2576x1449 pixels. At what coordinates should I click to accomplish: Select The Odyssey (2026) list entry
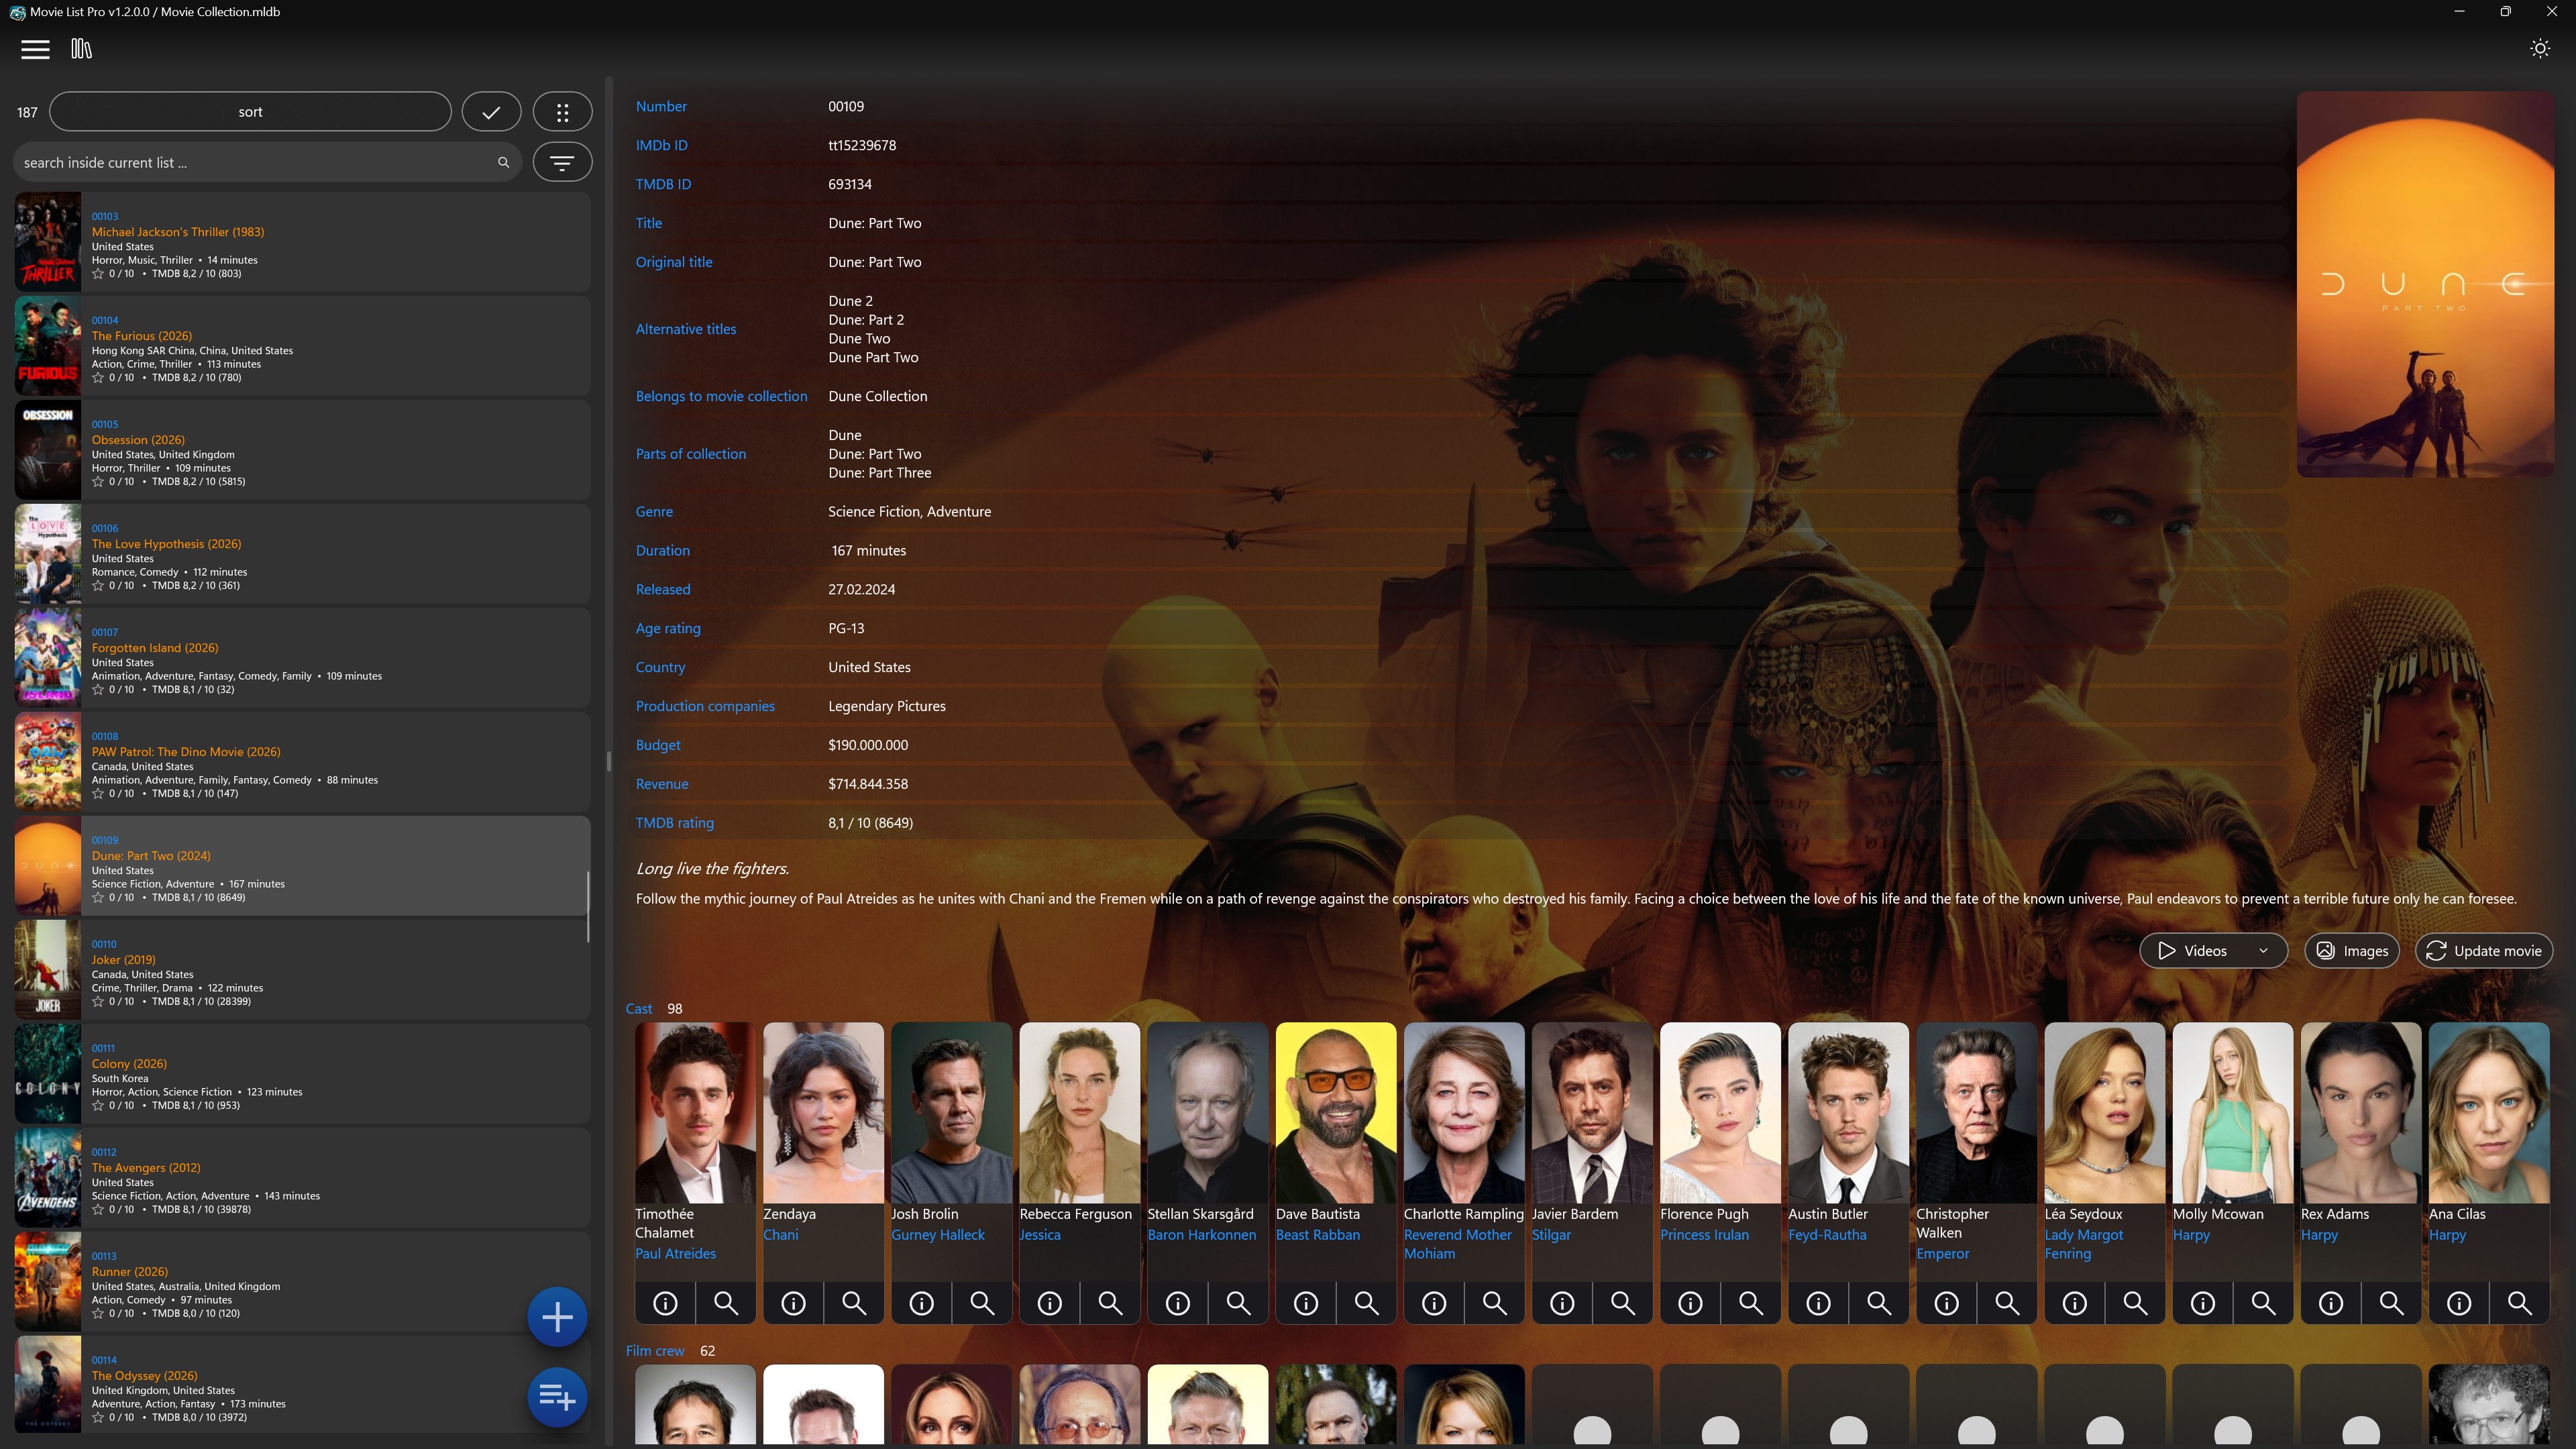click(x=302, y=1386)
